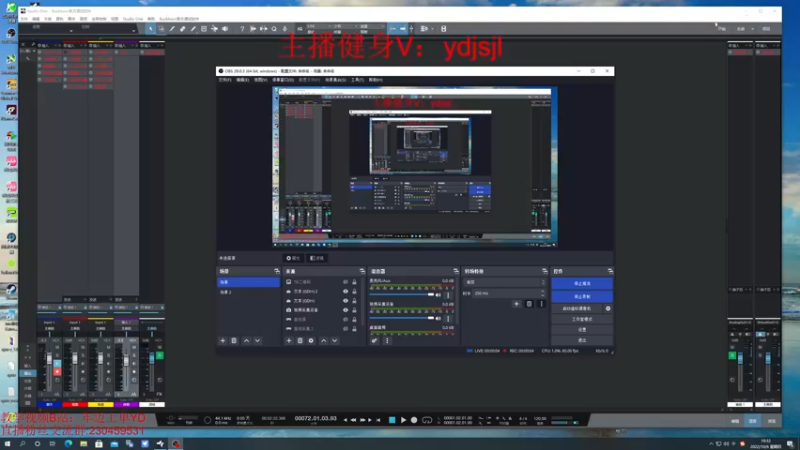Click the microphone icon in Studio One toolbar
800x450 pixels.
[x=285, y=29]
